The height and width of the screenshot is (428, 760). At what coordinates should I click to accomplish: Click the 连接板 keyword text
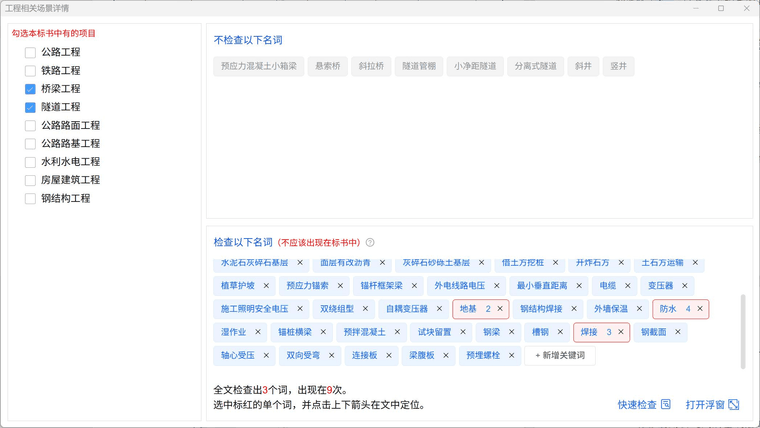[364, 355]
